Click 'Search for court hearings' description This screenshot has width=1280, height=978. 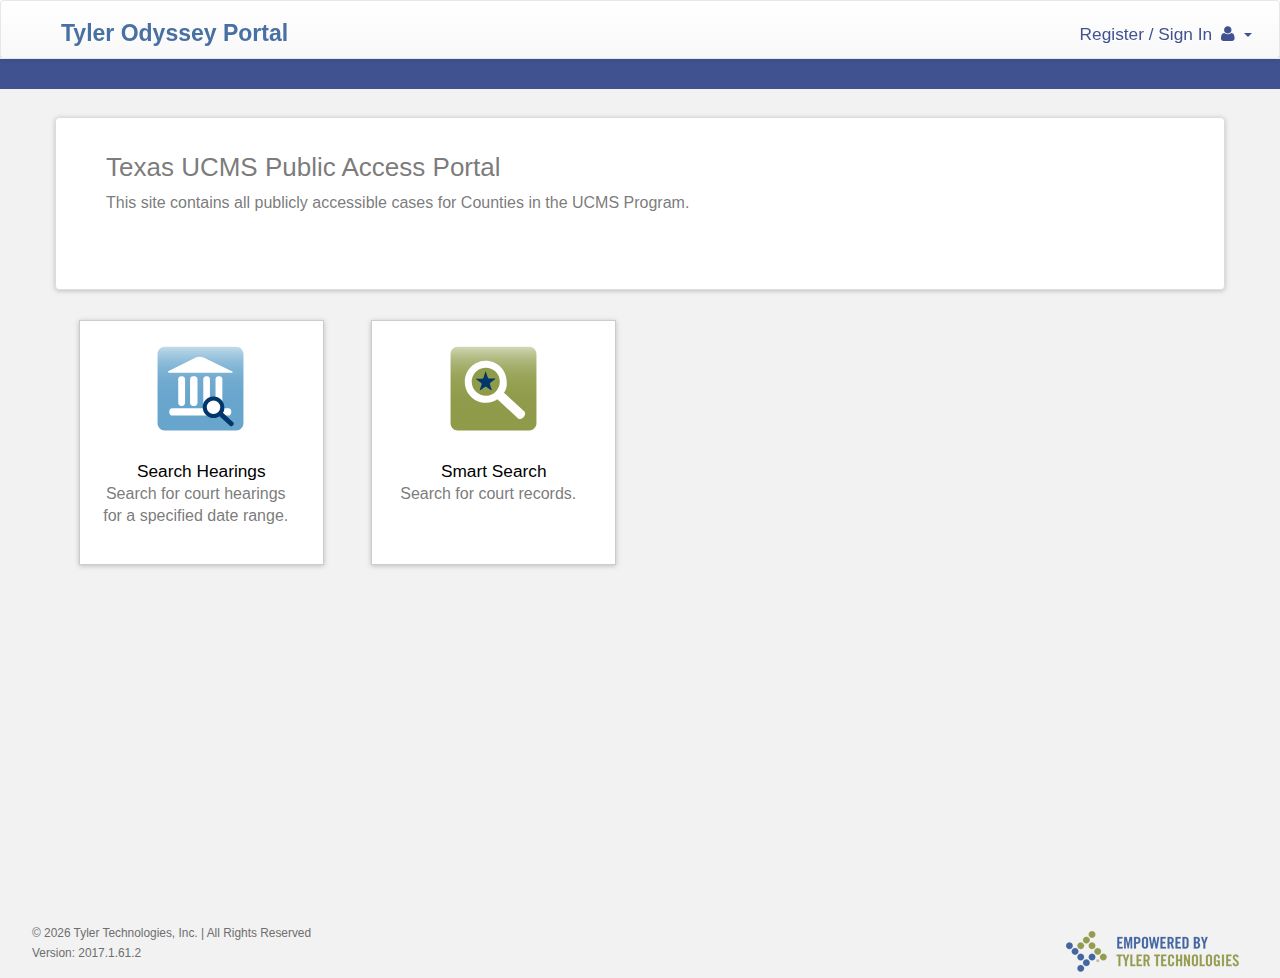point(196,504)
